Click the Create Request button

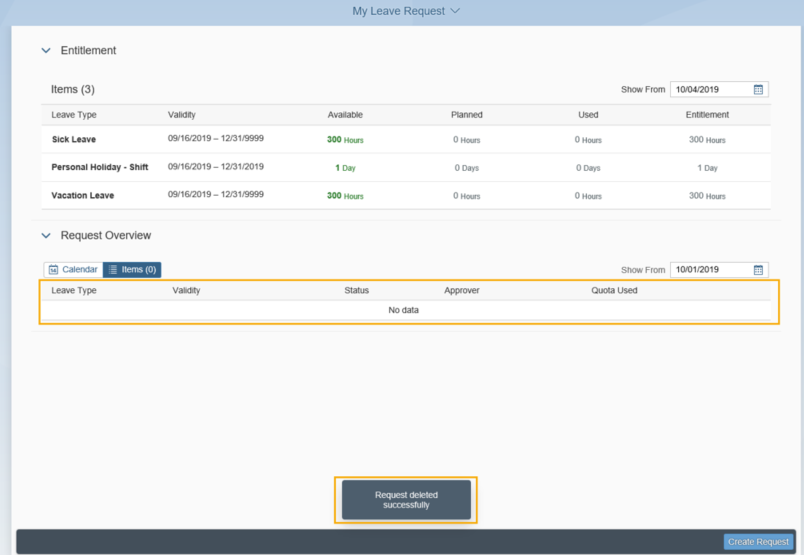coord(758,542)
